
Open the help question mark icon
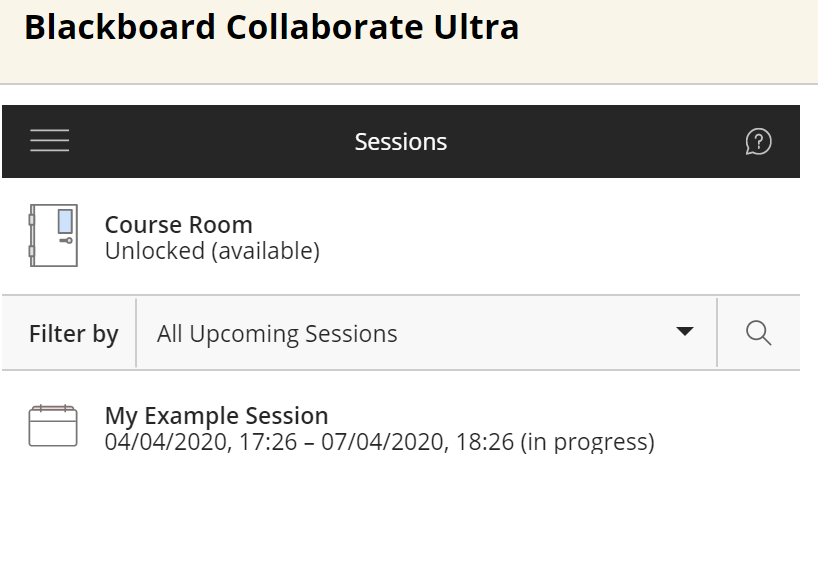758,142
